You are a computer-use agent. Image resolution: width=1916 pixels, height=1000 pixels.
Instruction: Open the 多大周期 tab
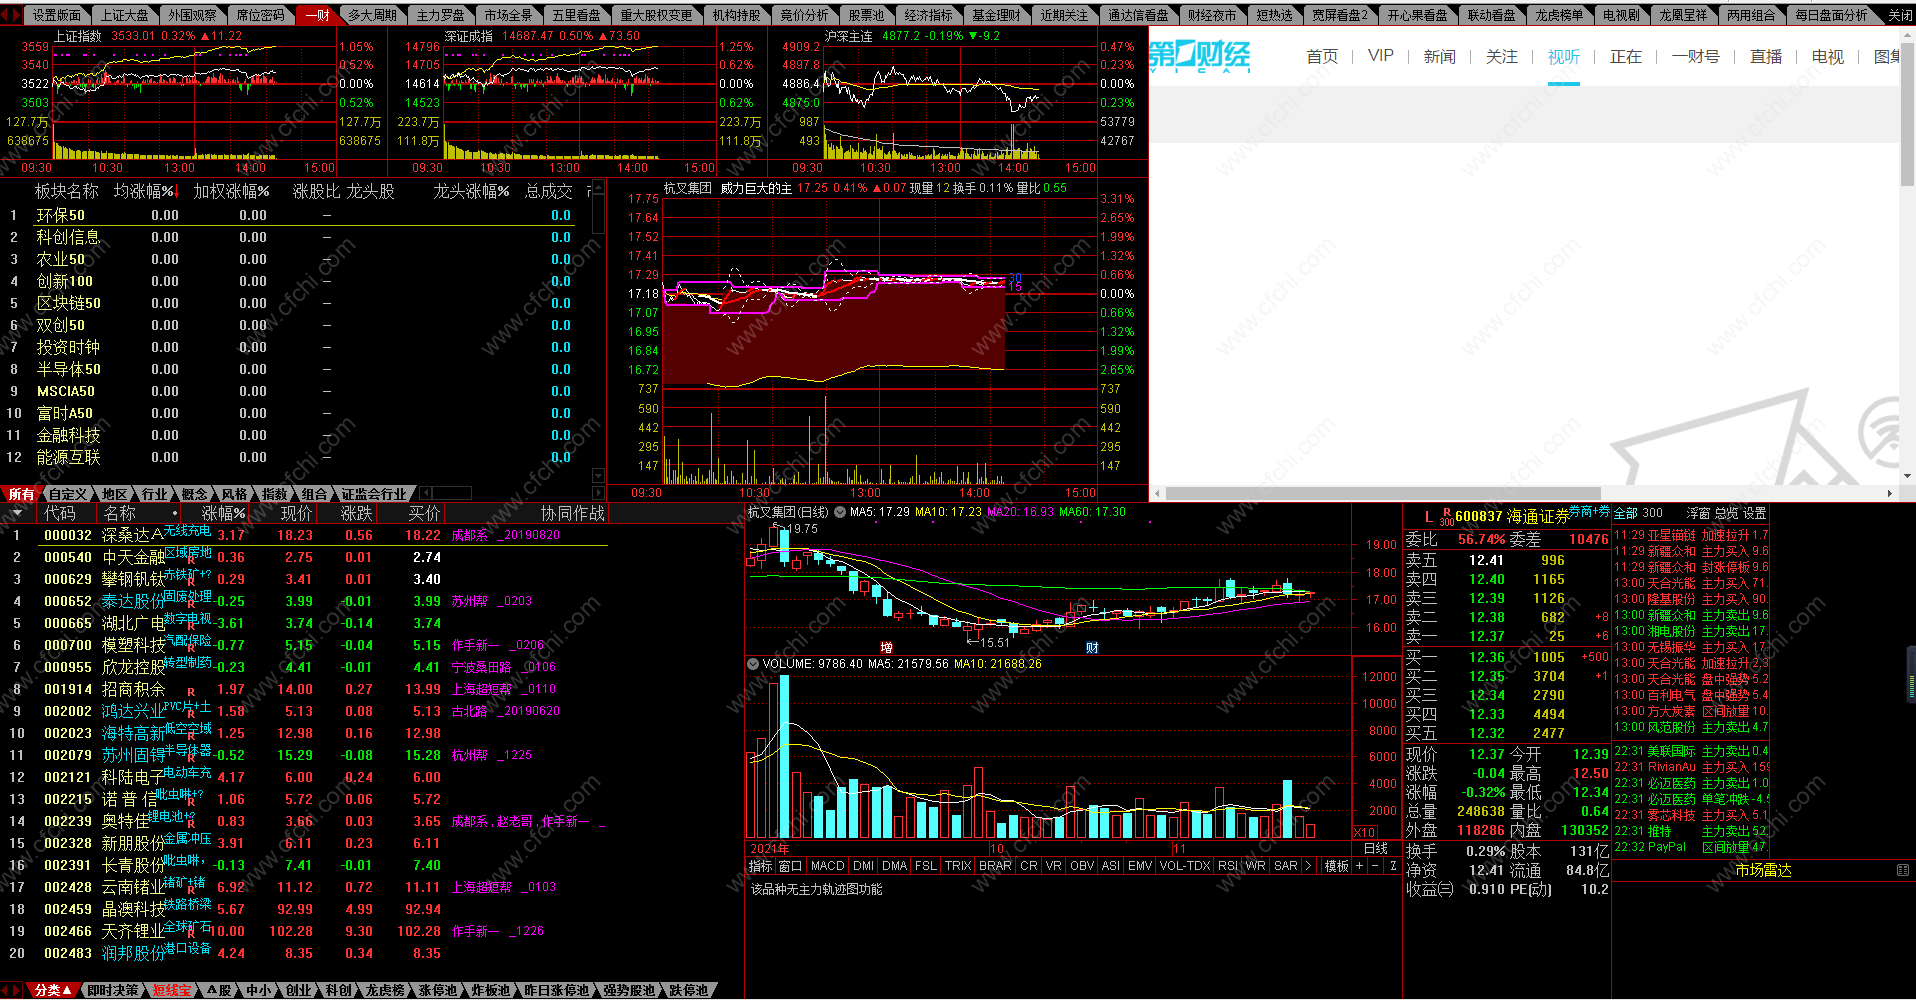point(372,15)
